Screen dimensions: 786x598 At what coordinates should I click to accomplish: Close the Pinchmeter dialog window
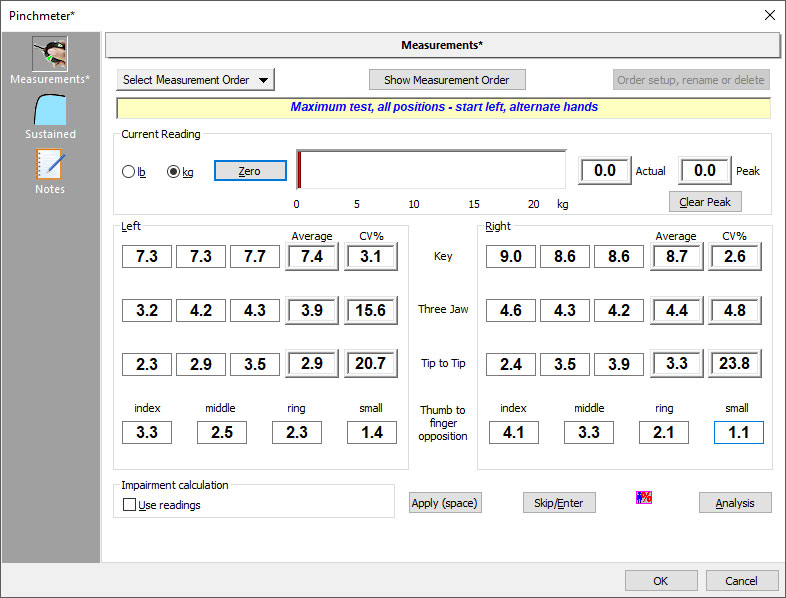pyautogui.click(x=769, y=15)
